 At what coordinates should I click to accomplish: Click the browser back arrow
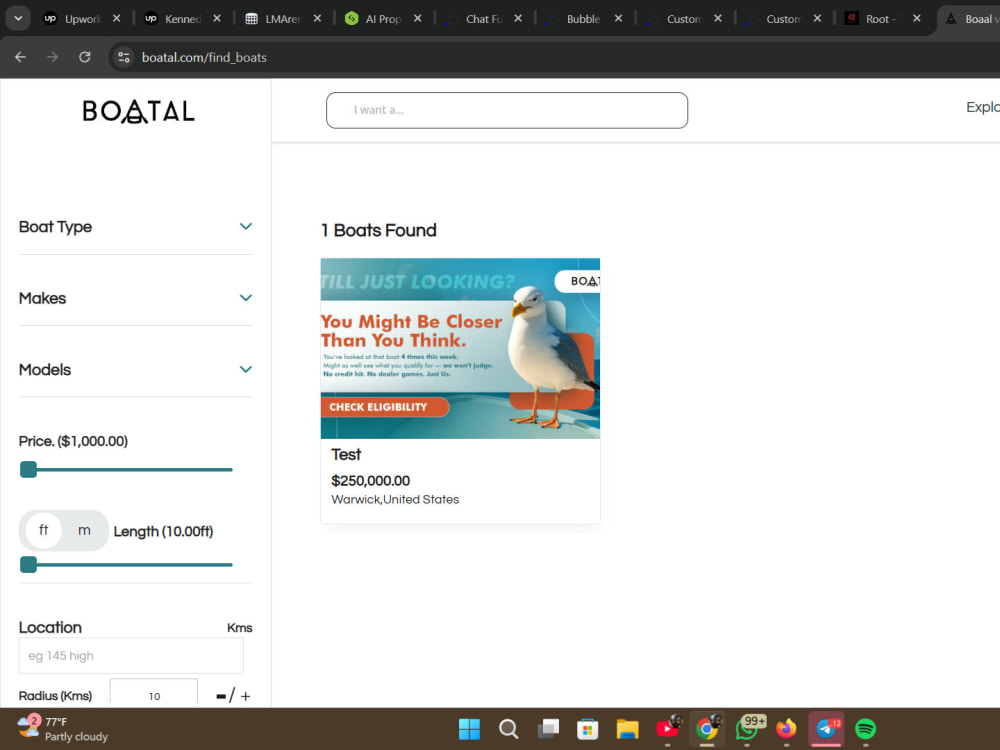(20, 57)
